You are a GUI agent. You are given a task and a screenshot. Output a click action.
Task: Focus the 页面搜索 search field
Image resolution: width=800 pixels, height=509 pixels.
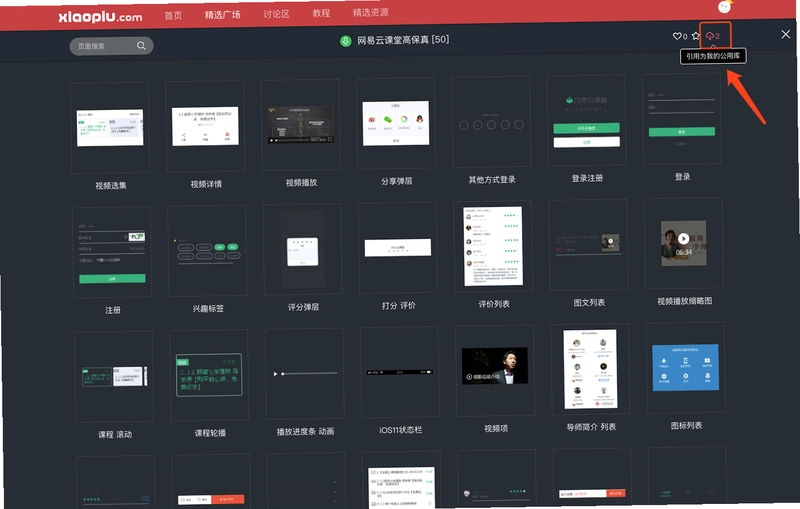(111, 46)
